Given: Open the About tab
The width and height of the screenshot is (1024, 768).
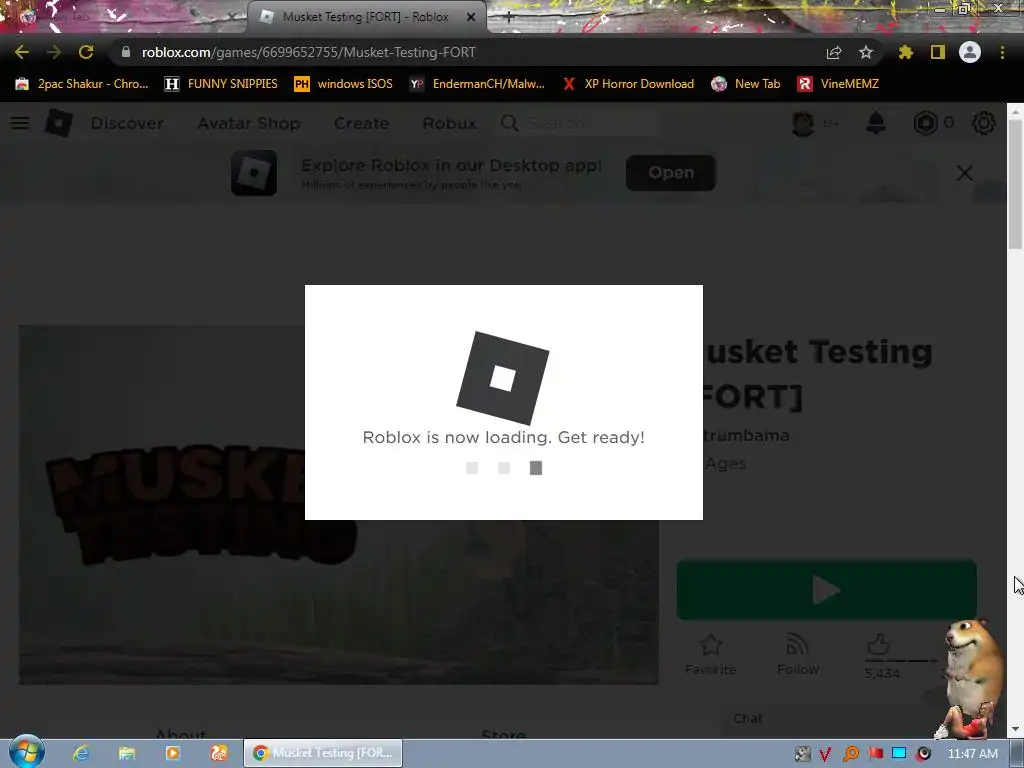Looking at the screenshot, I should pyautogui.click(x=181, y=734).
